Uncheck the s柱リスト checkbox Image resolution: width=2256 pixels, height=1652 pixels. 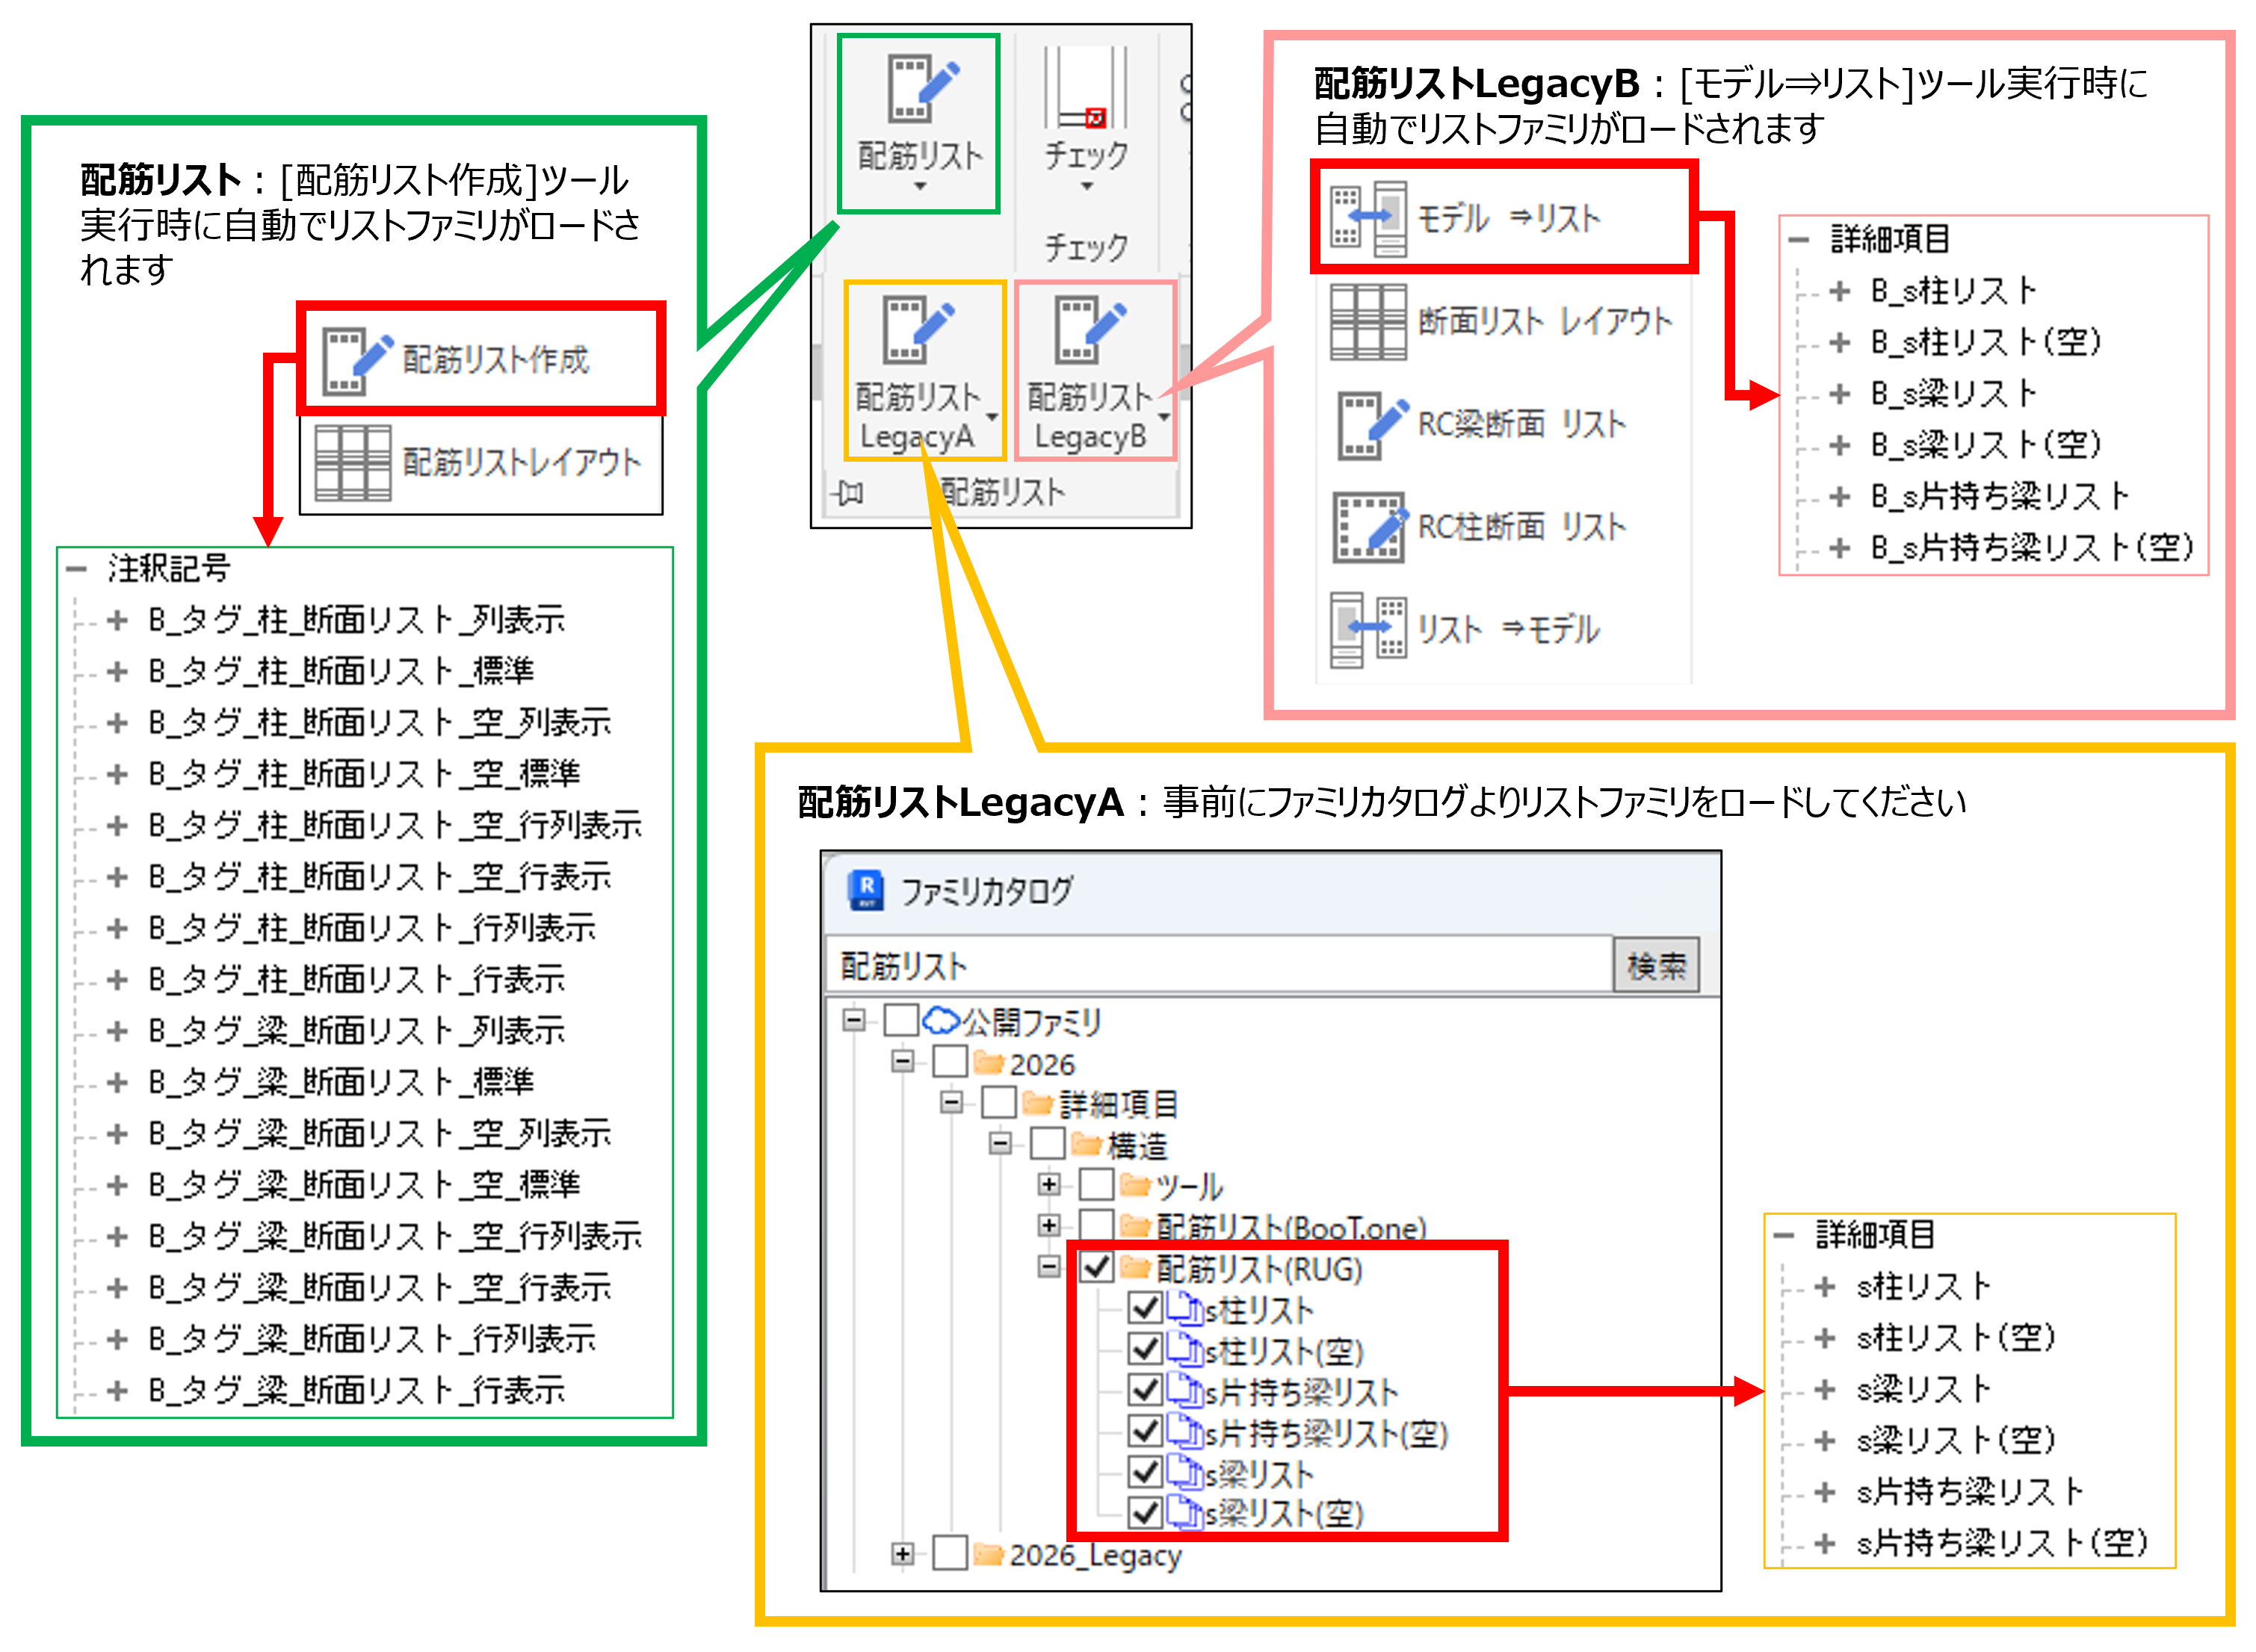[x=1145, y=1308]
